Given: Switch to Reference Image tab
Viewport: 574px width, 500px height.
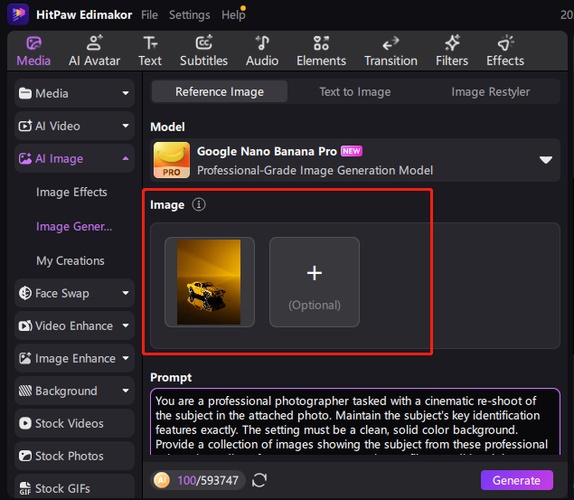Looking at the screenshot, I should click(219, 92).
